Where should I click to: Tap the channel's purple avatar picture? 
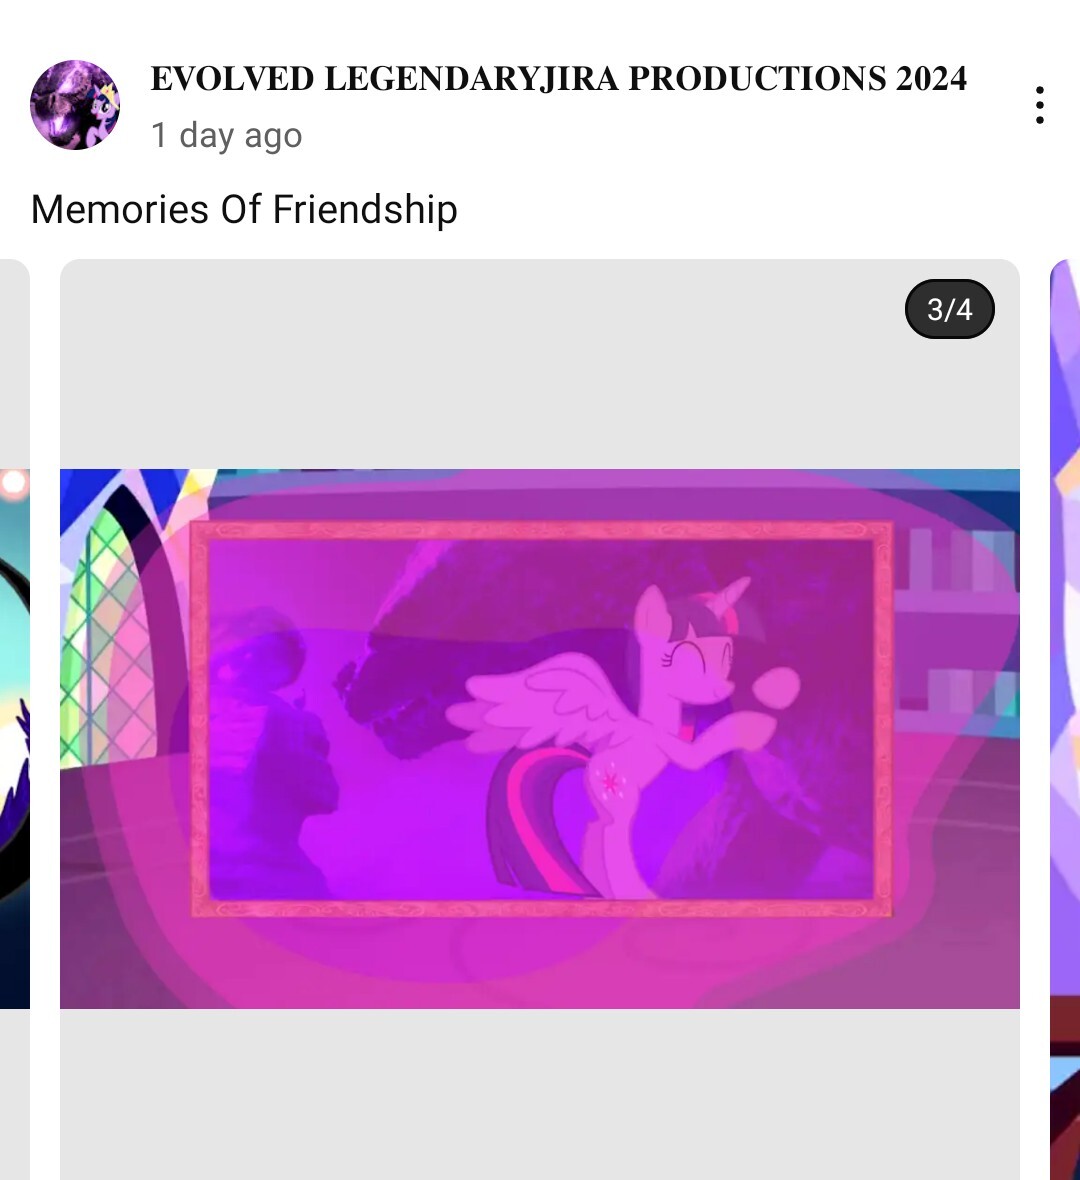click(x=75, y=105)
